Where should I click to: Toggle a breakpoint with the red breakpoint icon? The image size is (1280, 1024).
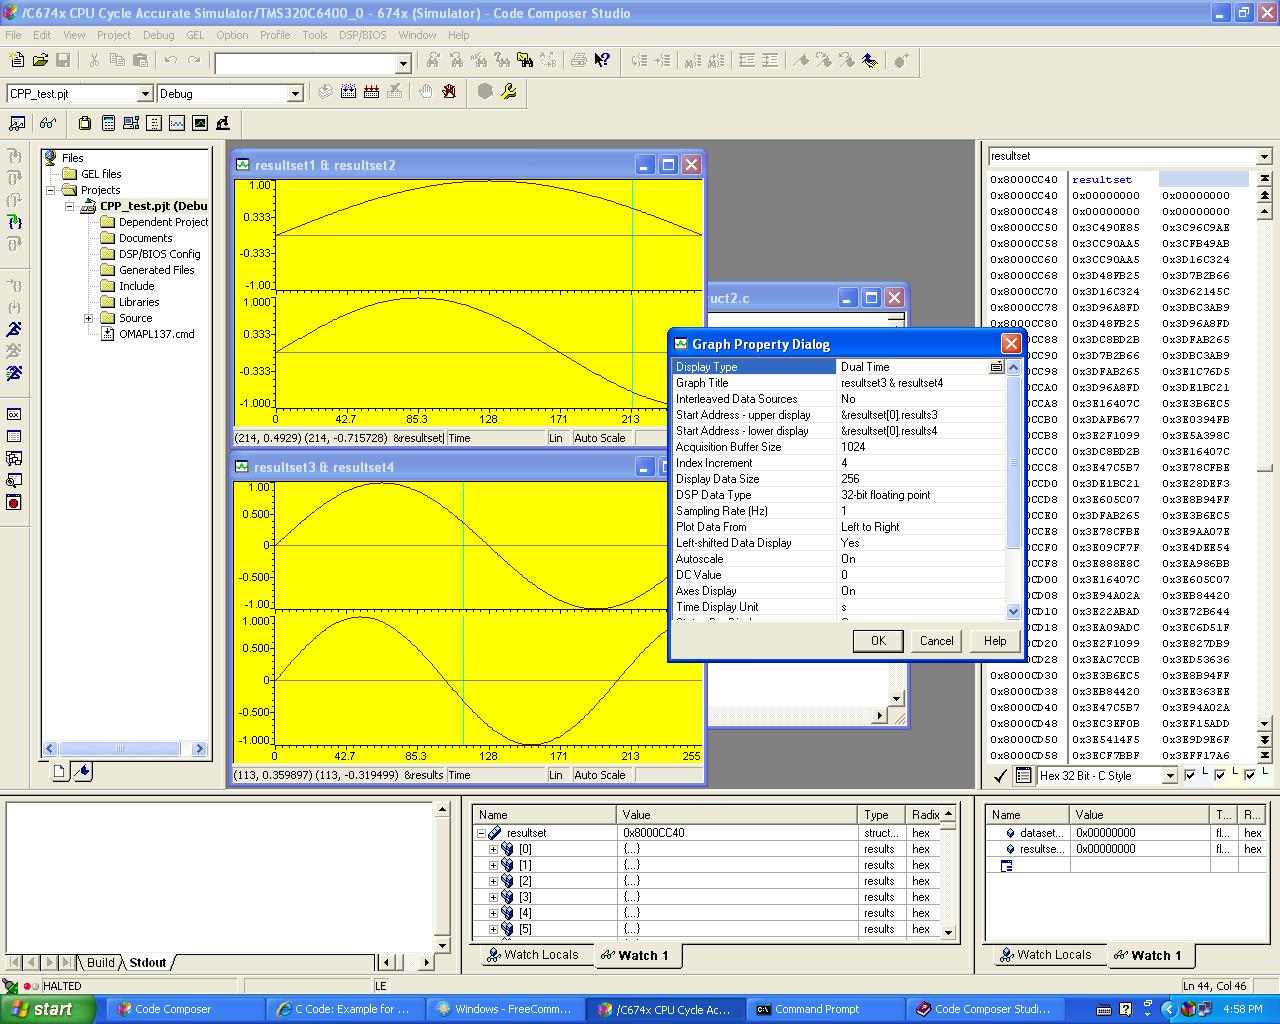click(x=13, y=500)
